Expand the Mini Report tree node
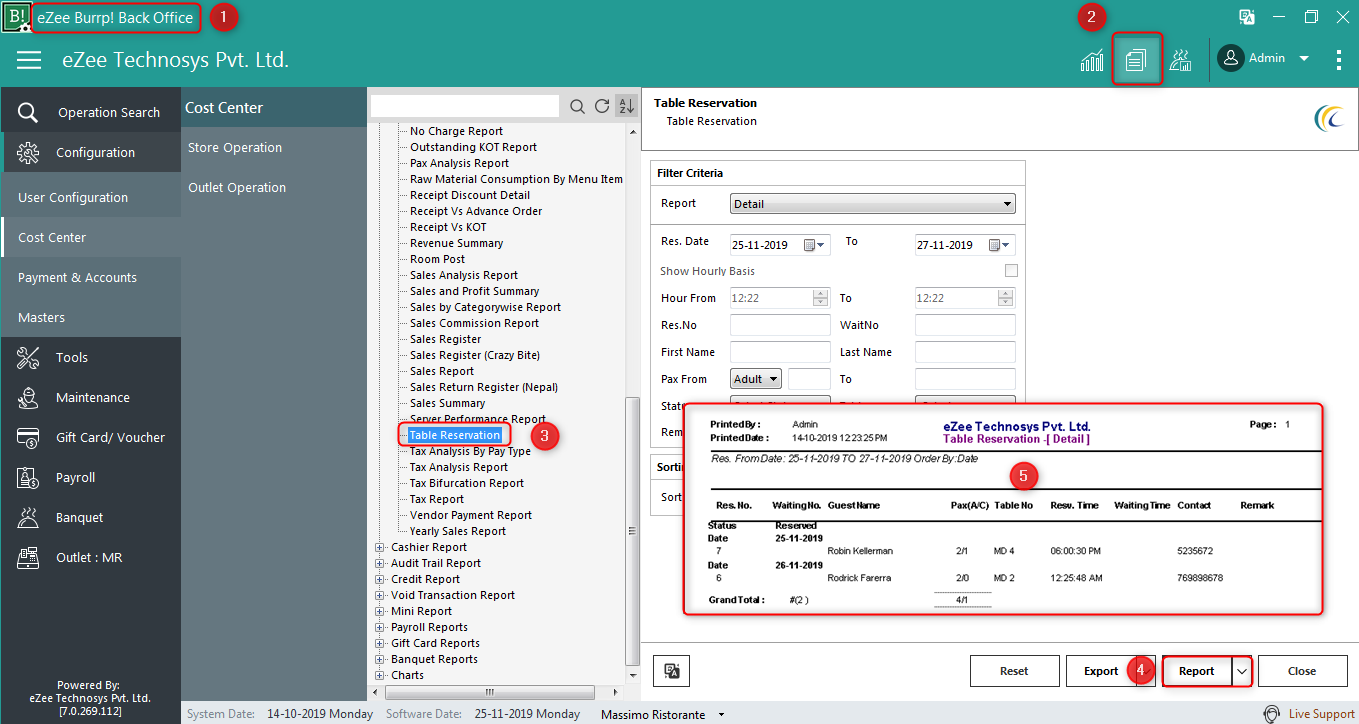The height and width of the screenshot is (724, 1359). (x=380, y=611)
